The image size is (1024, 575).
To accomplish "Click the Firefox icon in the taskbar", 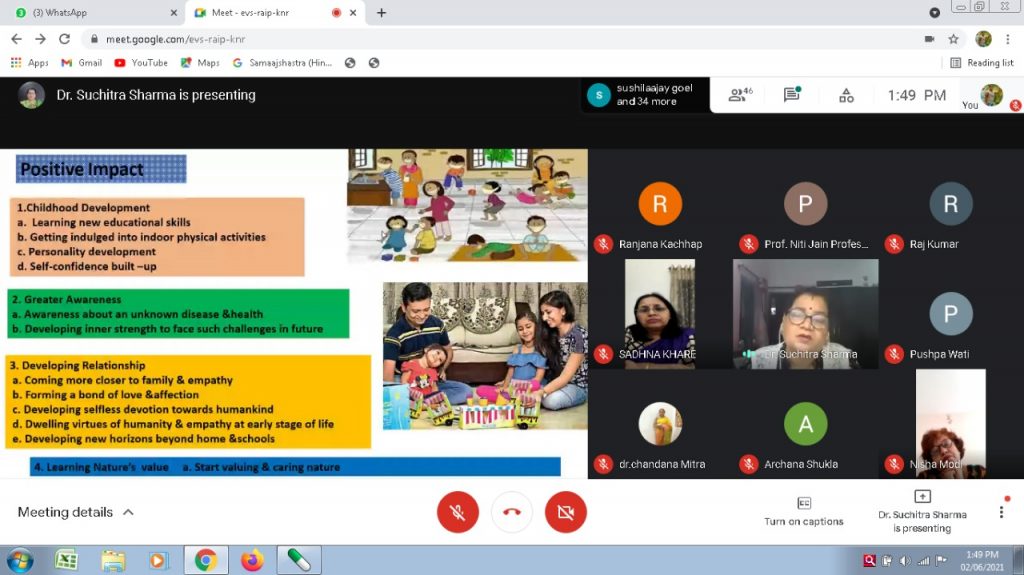I will point(252,560).
